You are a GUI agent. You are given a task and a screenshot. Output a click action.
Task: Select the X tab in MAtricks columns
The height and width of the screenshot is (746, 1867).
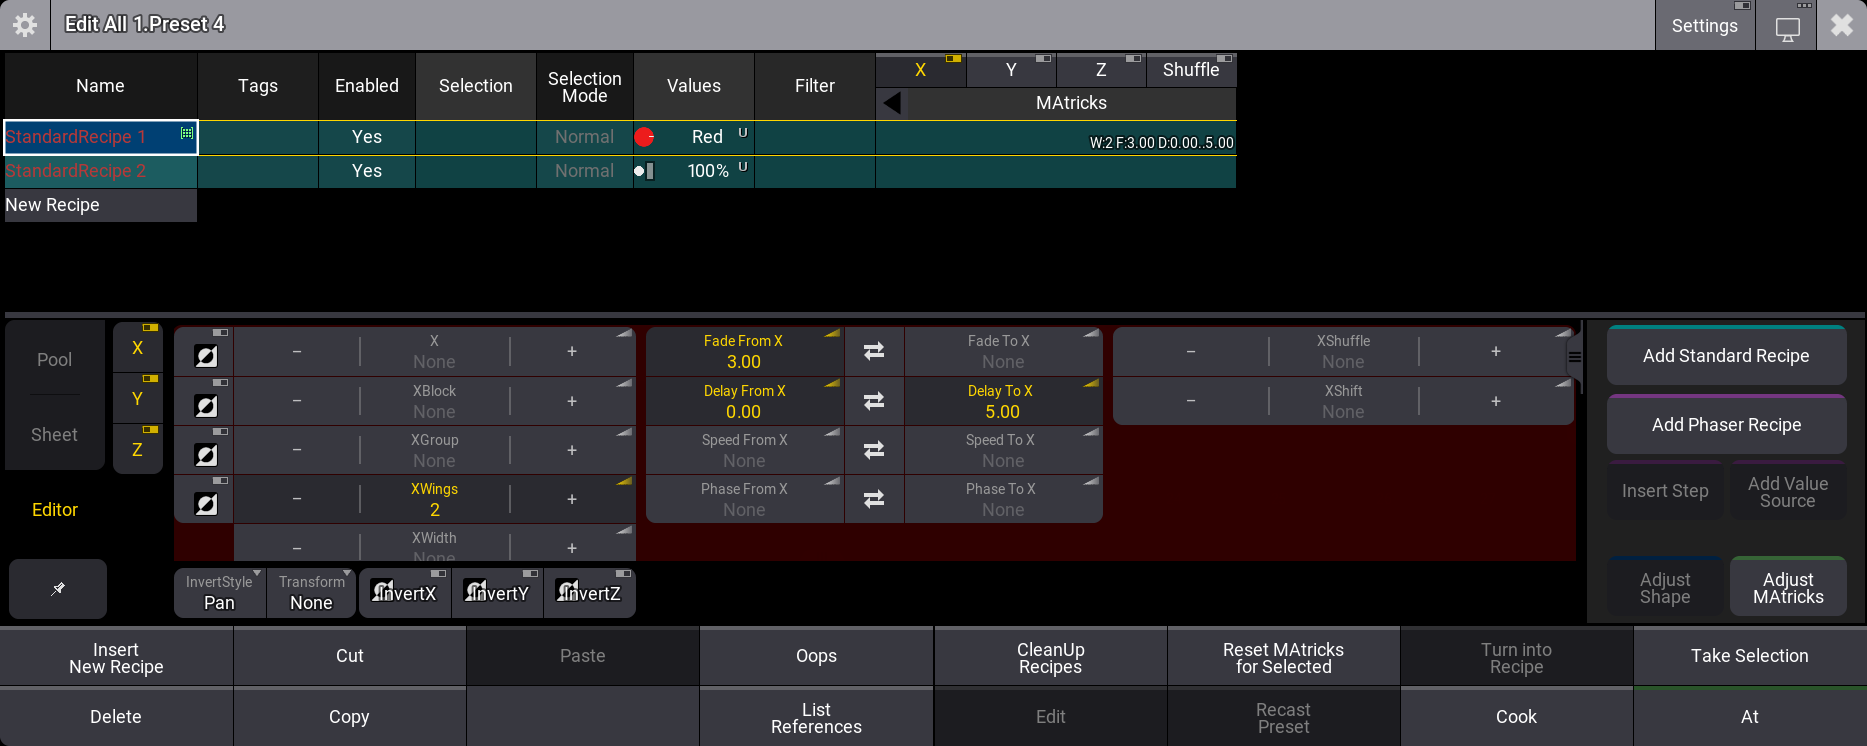920,70
